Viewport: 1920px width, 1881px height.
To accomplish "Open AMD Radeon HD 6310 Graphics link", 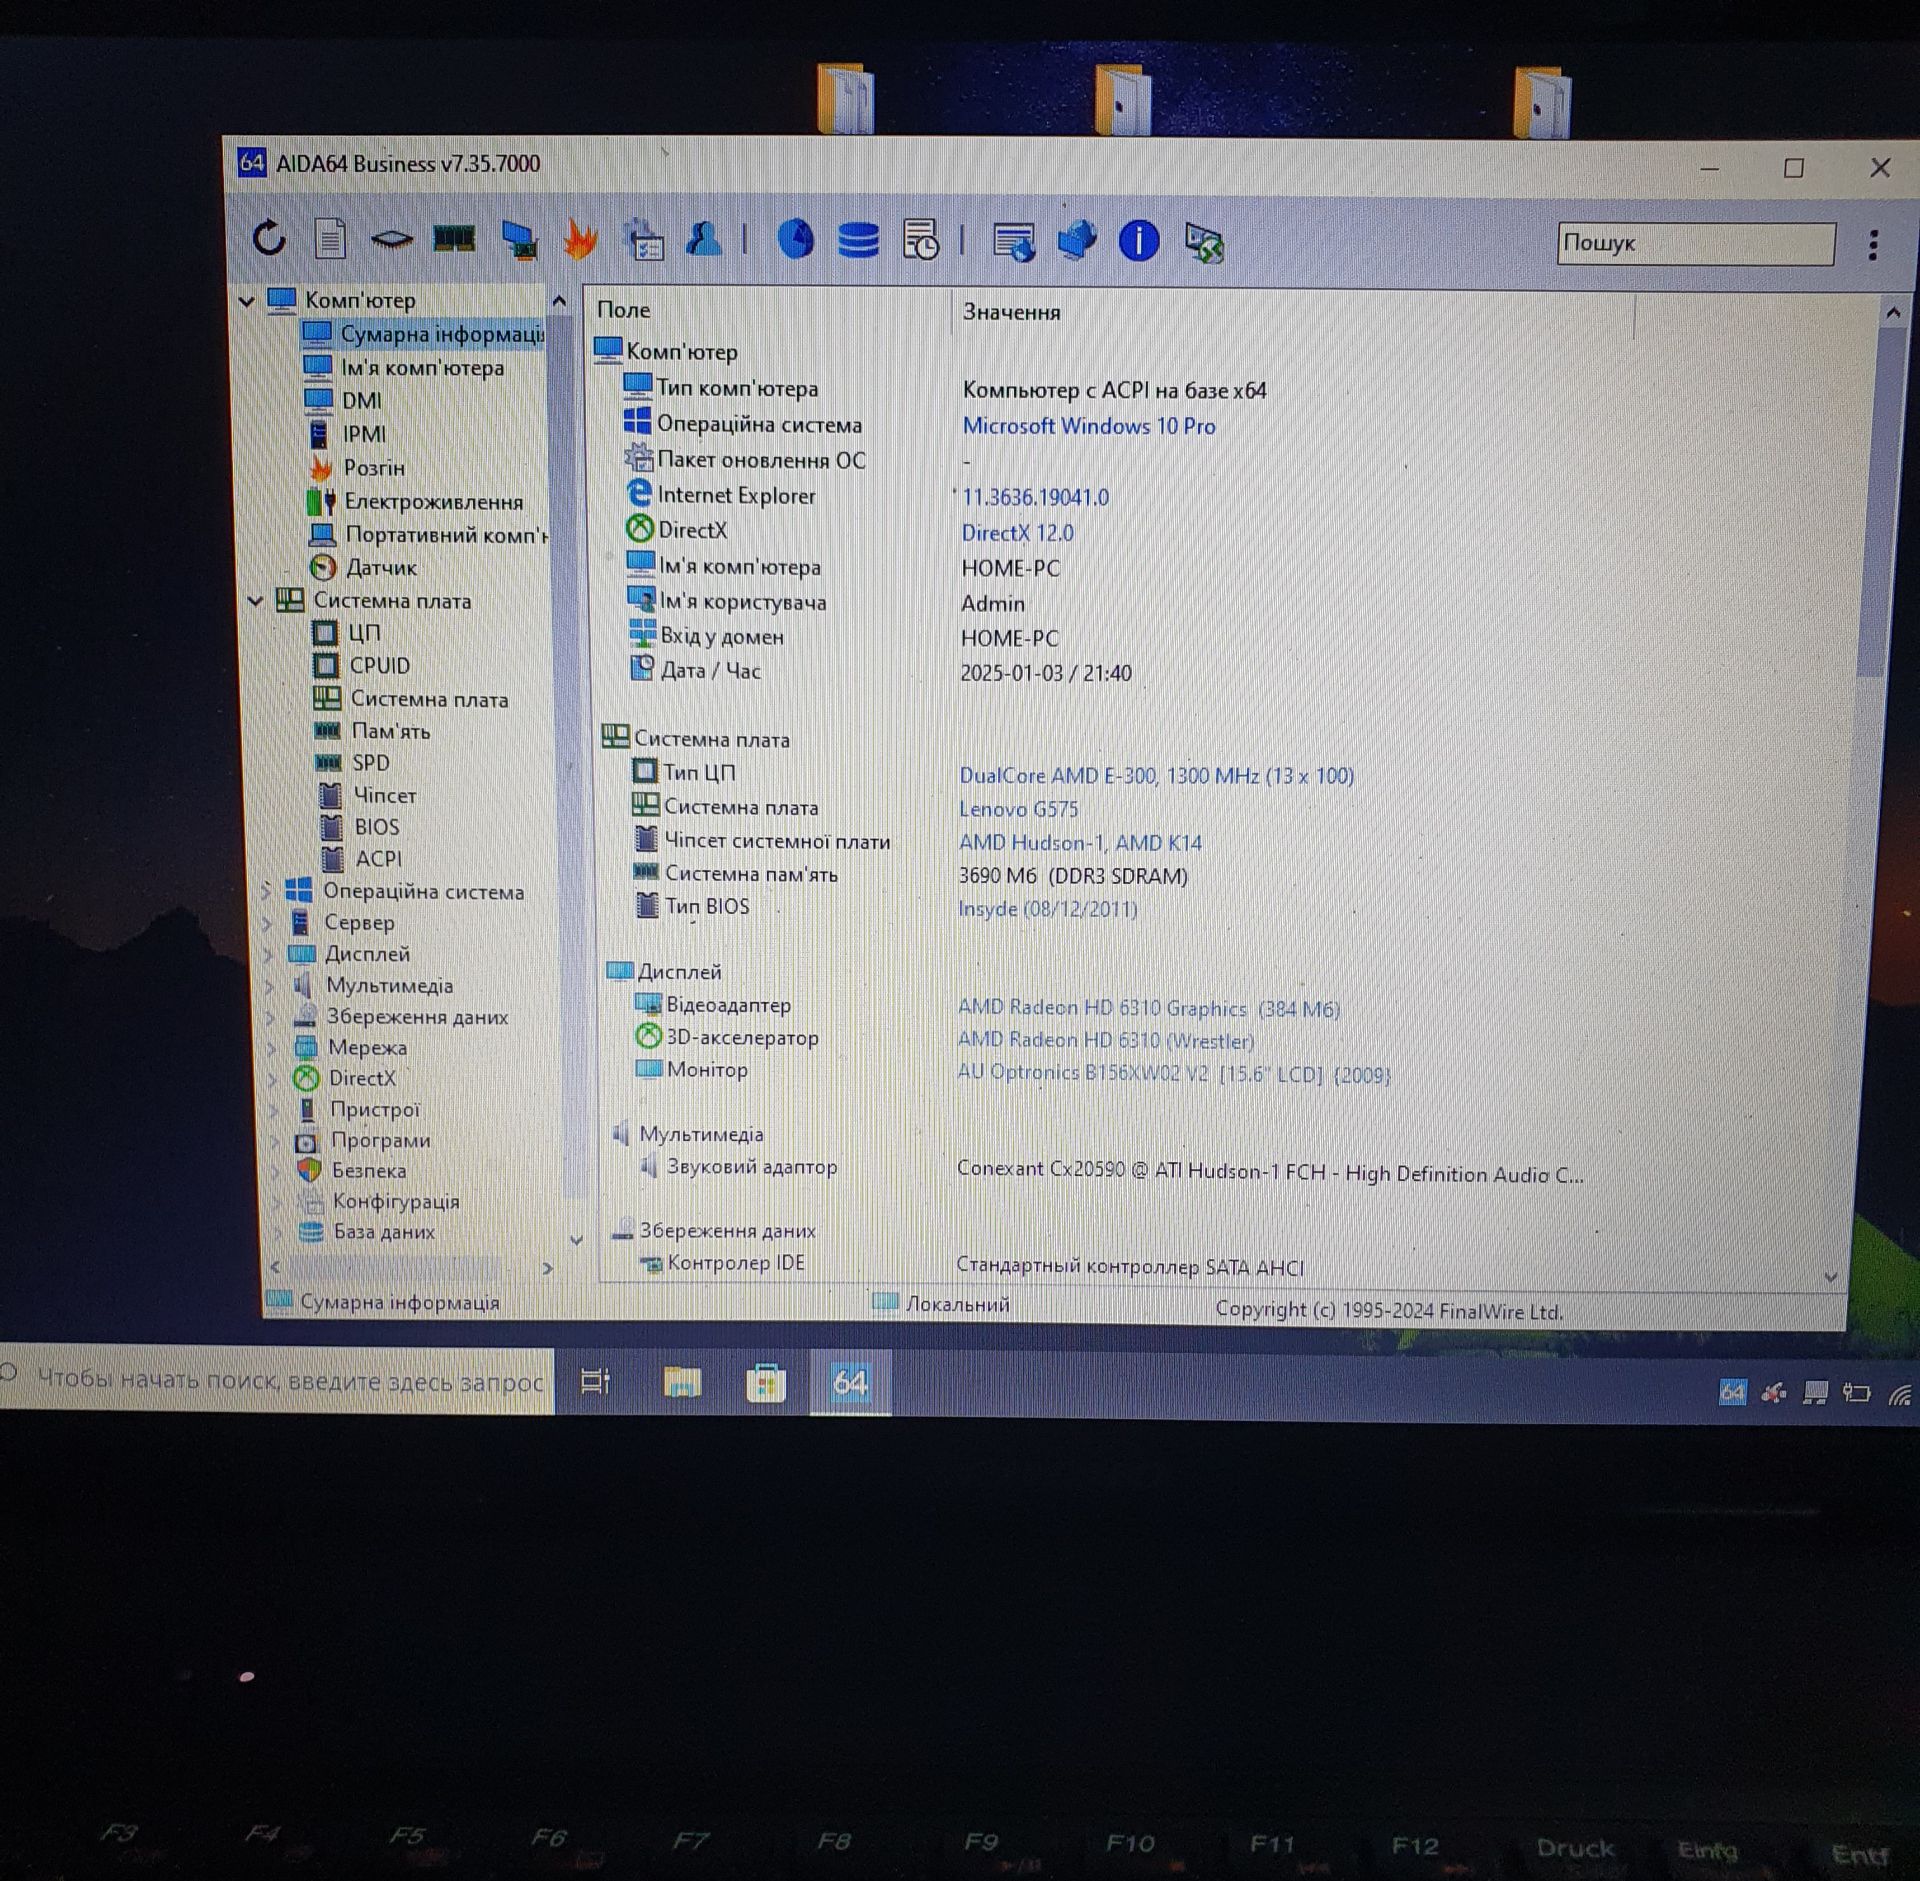I will pos(1148,1008).
